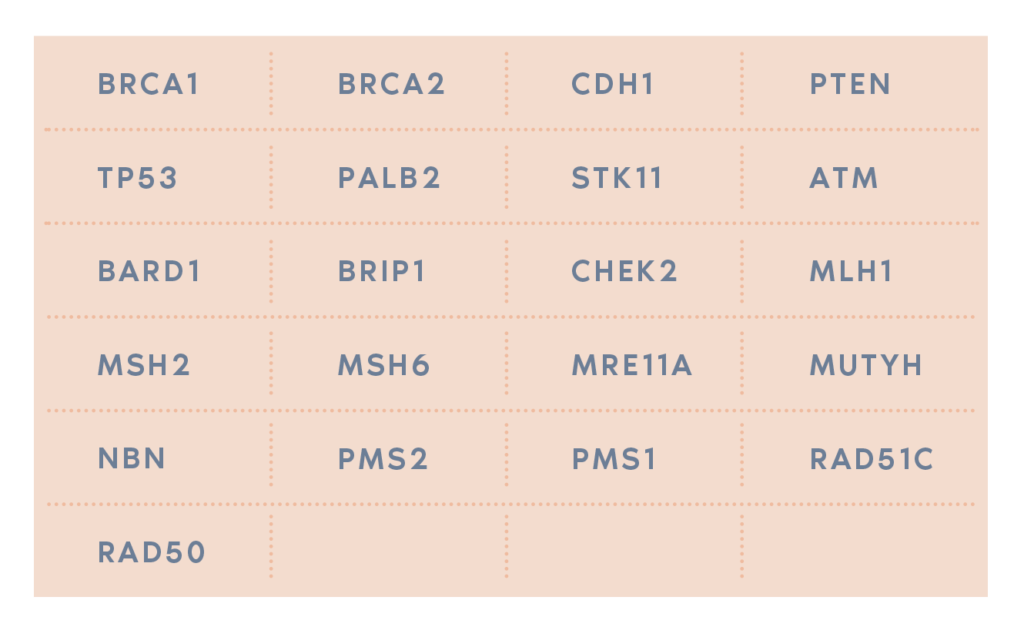Select the BRCA2 gene cell
This screenshot has height=627, width=1024.
click(x=391, y=84)
